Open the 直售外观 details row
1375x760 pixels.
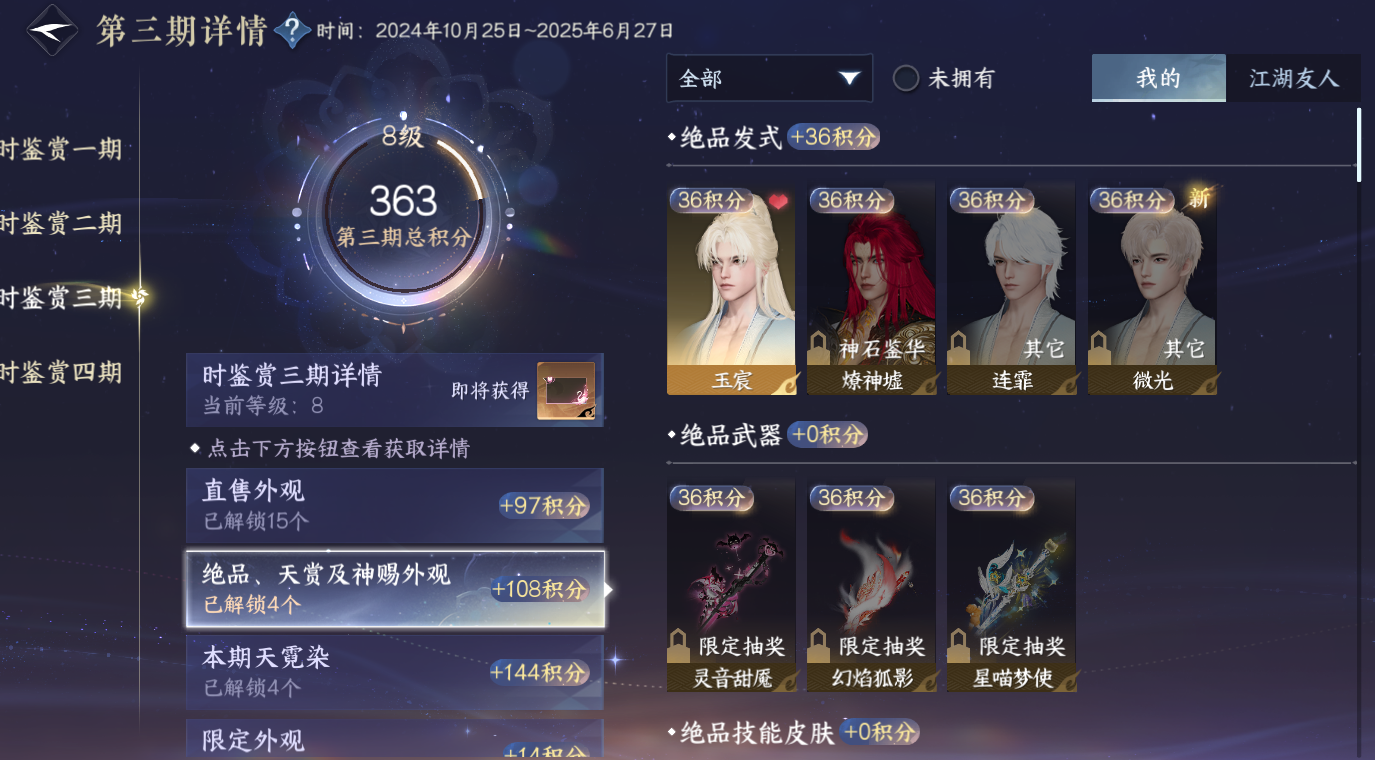[395, 505]
